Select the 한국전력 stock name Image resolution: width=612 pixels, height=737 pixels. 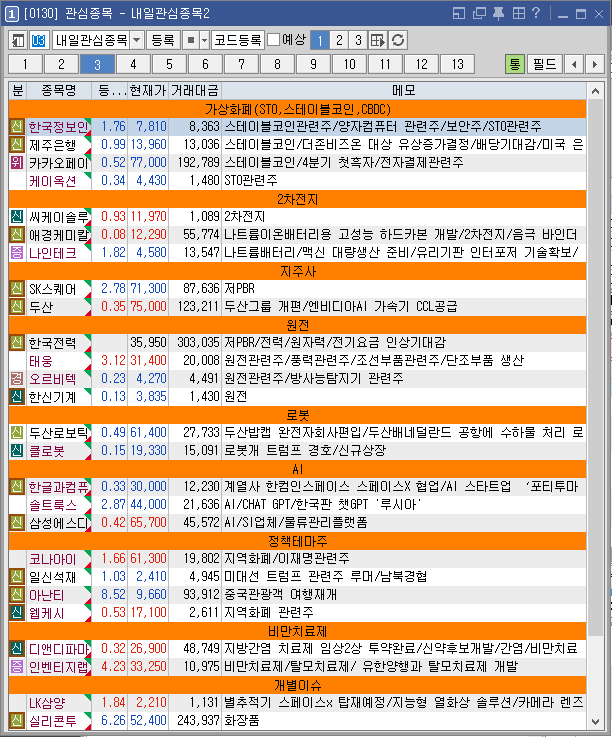click(x=52, y=343)
